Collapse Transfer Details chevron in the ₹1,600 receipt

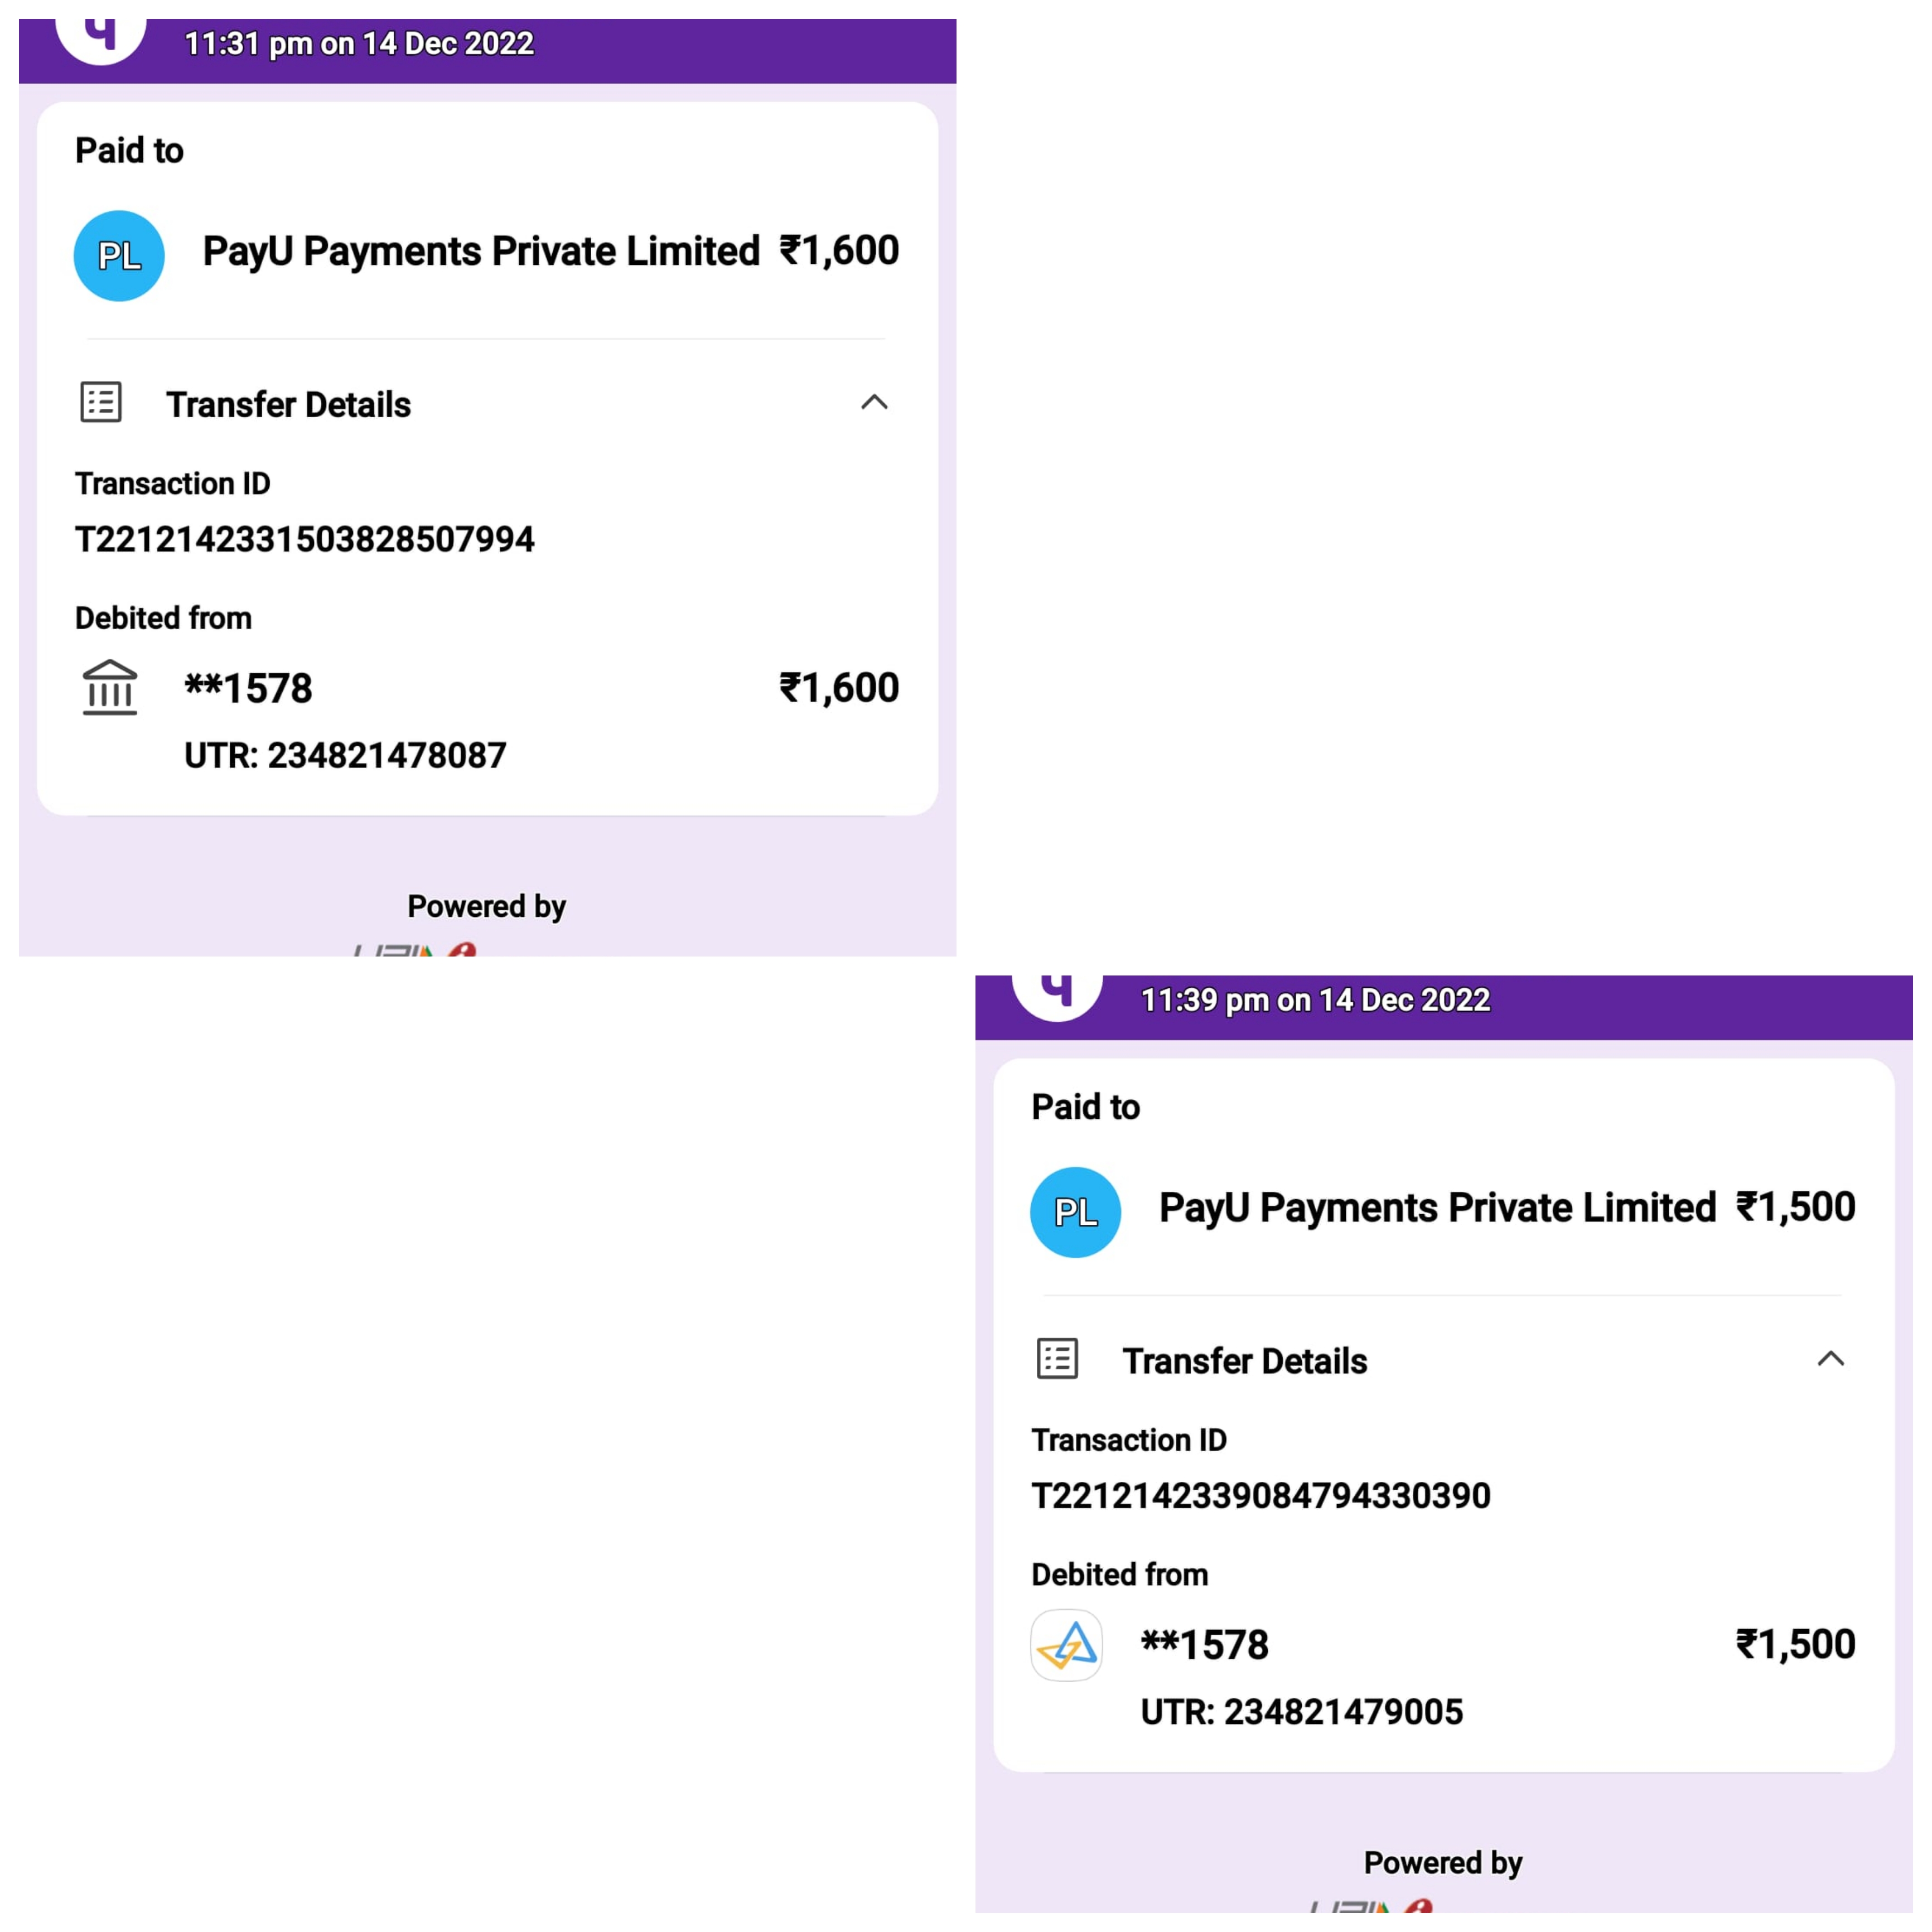click(874, 403)
